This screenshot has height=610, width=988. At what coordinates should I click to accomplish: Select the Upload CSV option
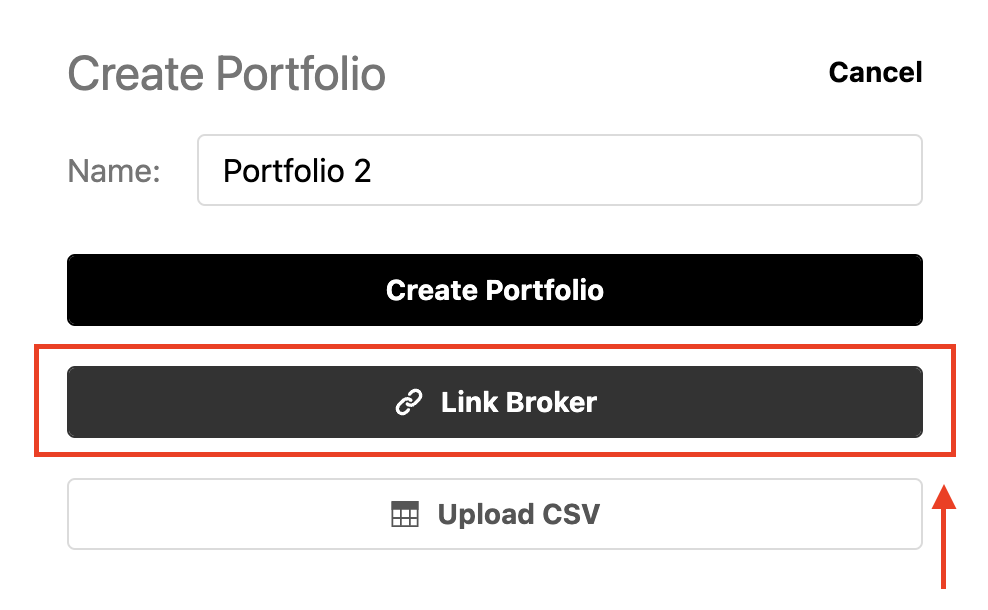click(494, 514)
